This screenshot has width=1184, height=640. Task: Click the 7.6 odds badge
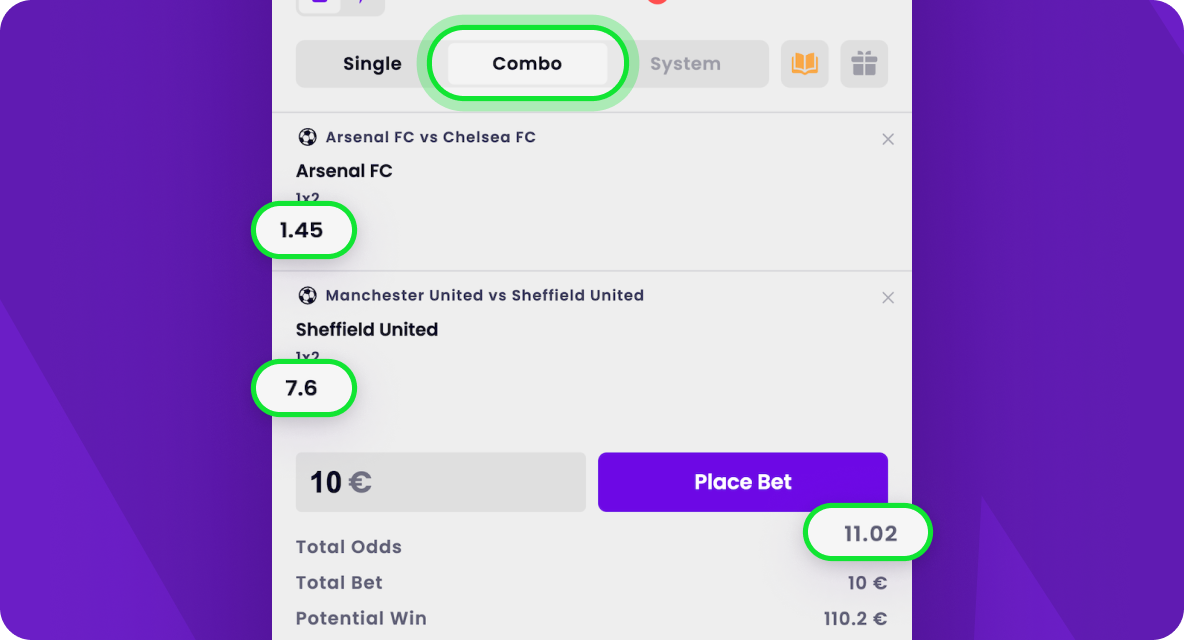[302, 388]
